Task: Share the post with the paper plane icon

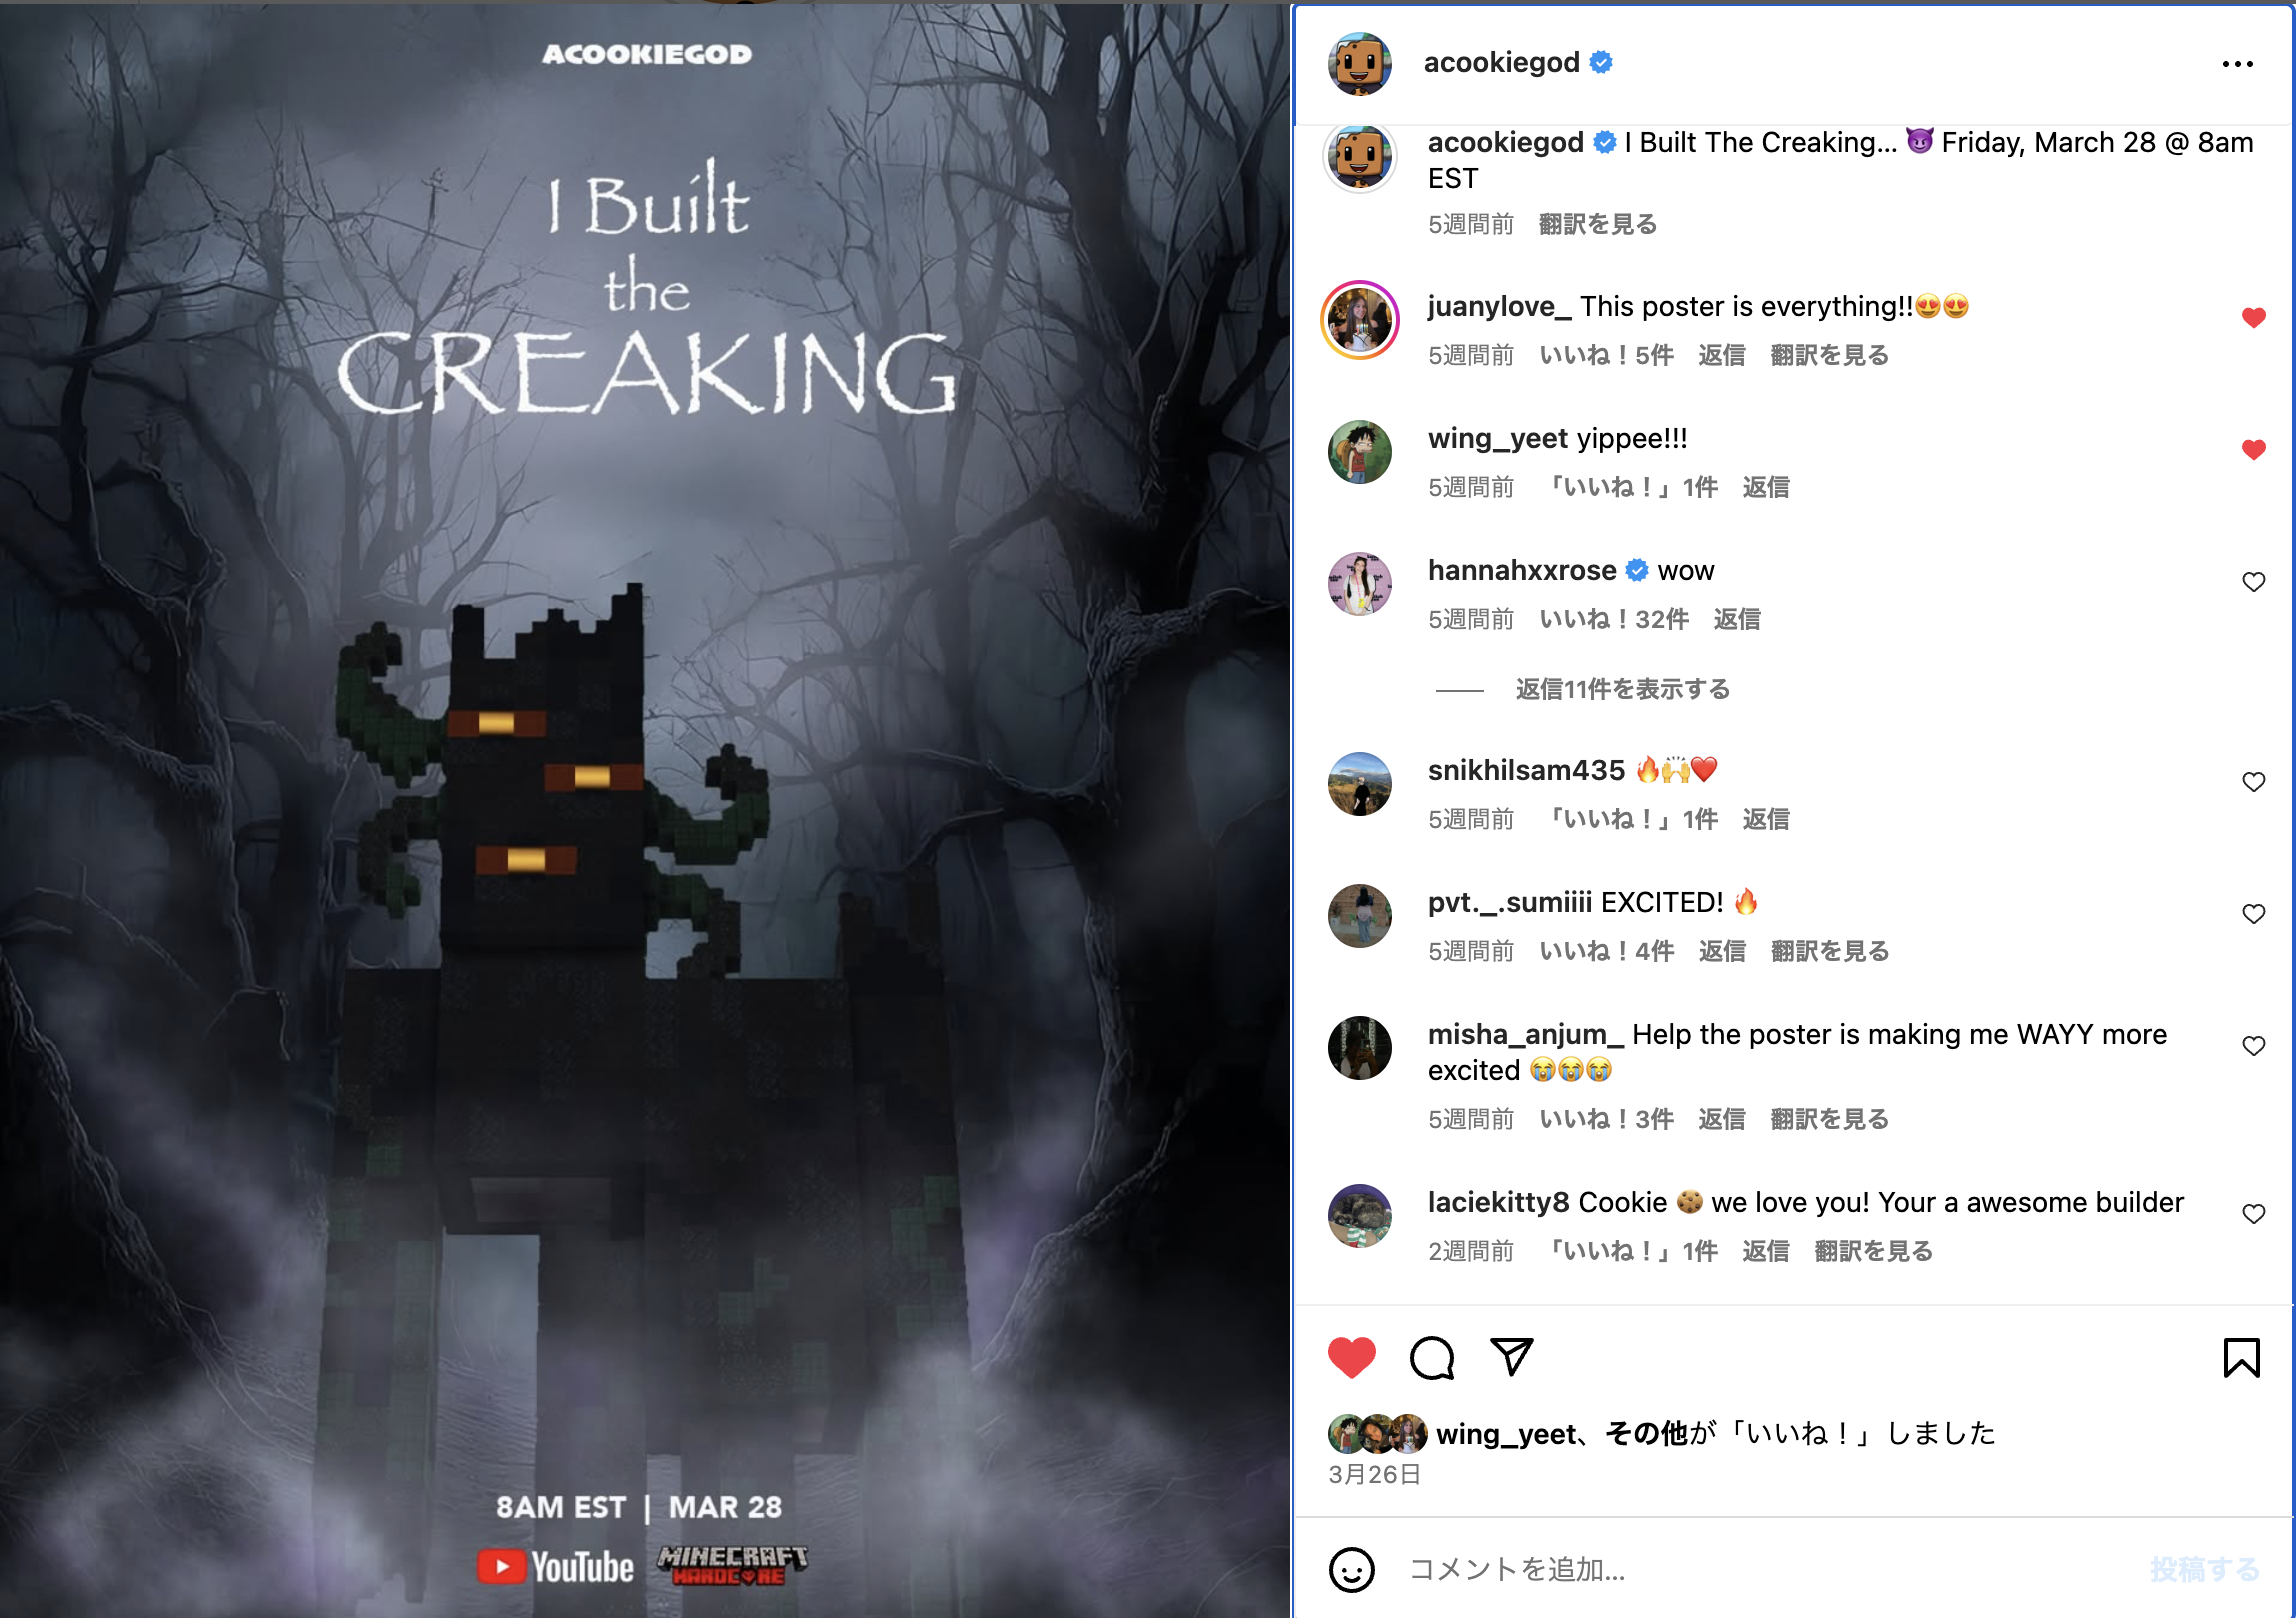Action: click(1511, 1357)
